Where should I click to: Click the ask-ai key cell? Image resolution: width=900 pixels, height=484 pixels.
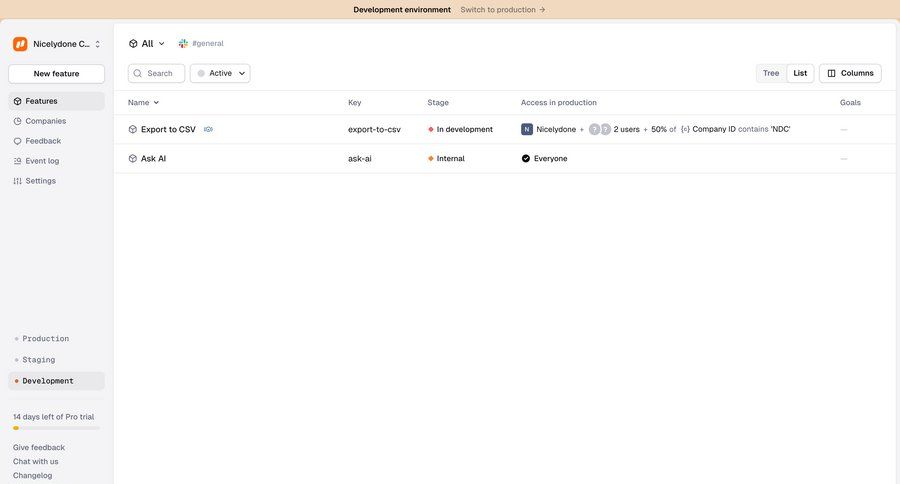pos(360,158)
